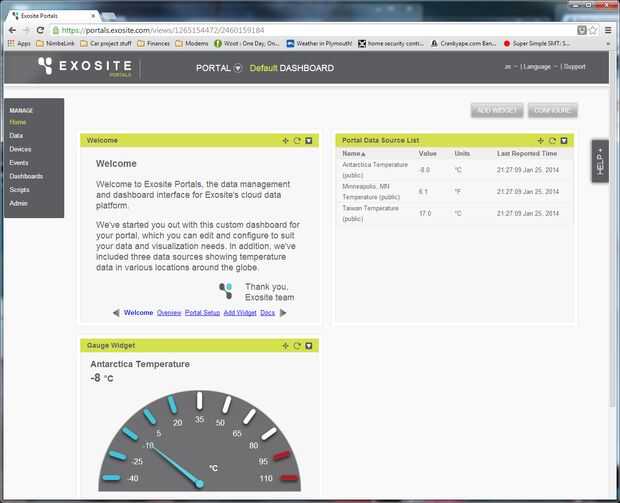Open the Apps shortcut in the bookmarks bar
Image resolution: width=620 pixels, height=503 pixels.
click(19, 43)
